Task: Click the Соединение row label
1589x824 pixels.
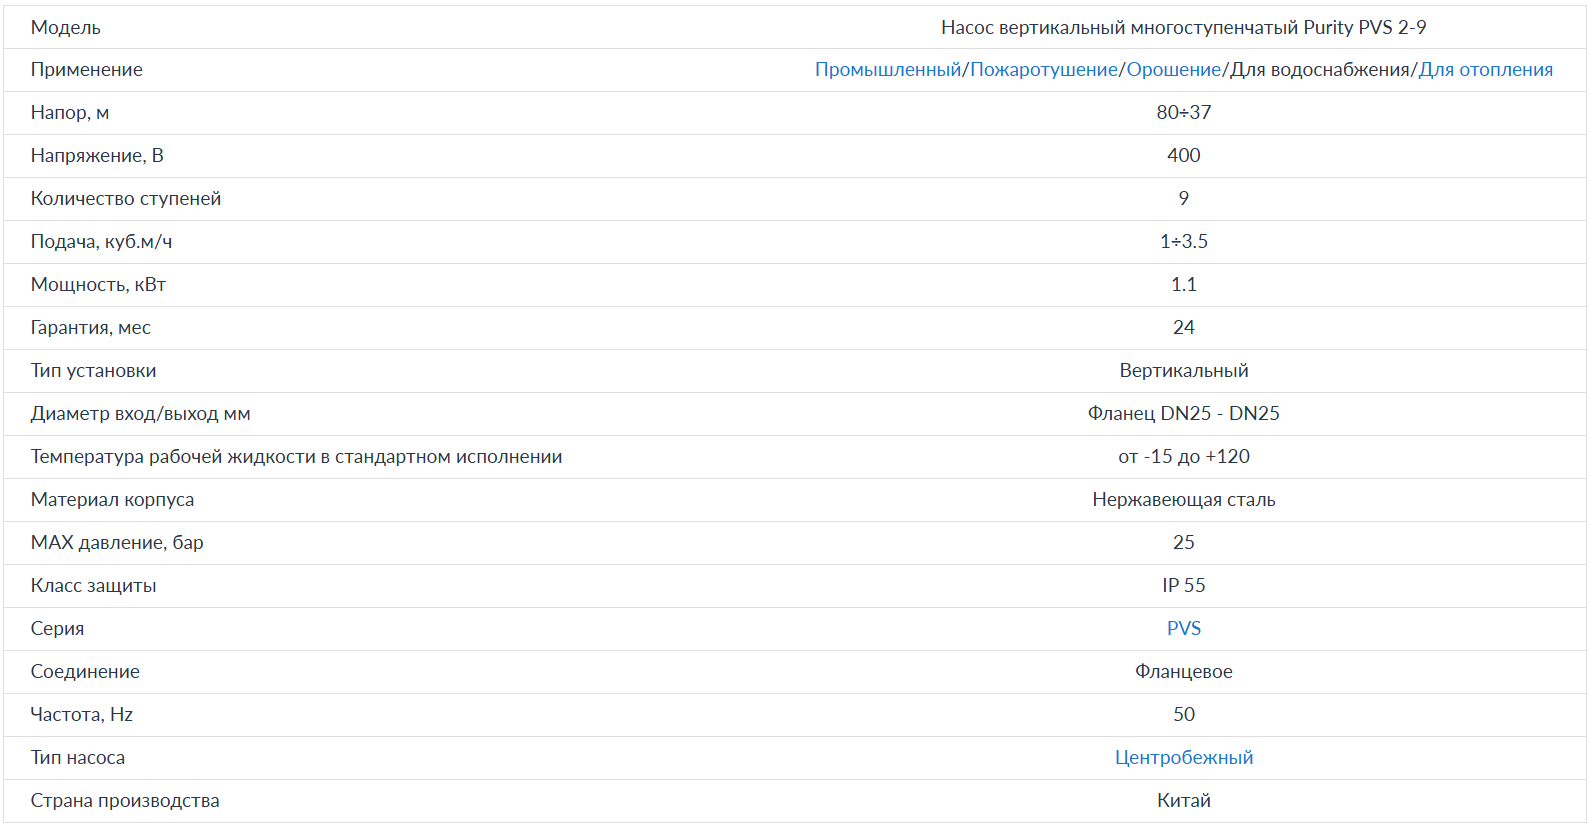Action: coord(85,672)
